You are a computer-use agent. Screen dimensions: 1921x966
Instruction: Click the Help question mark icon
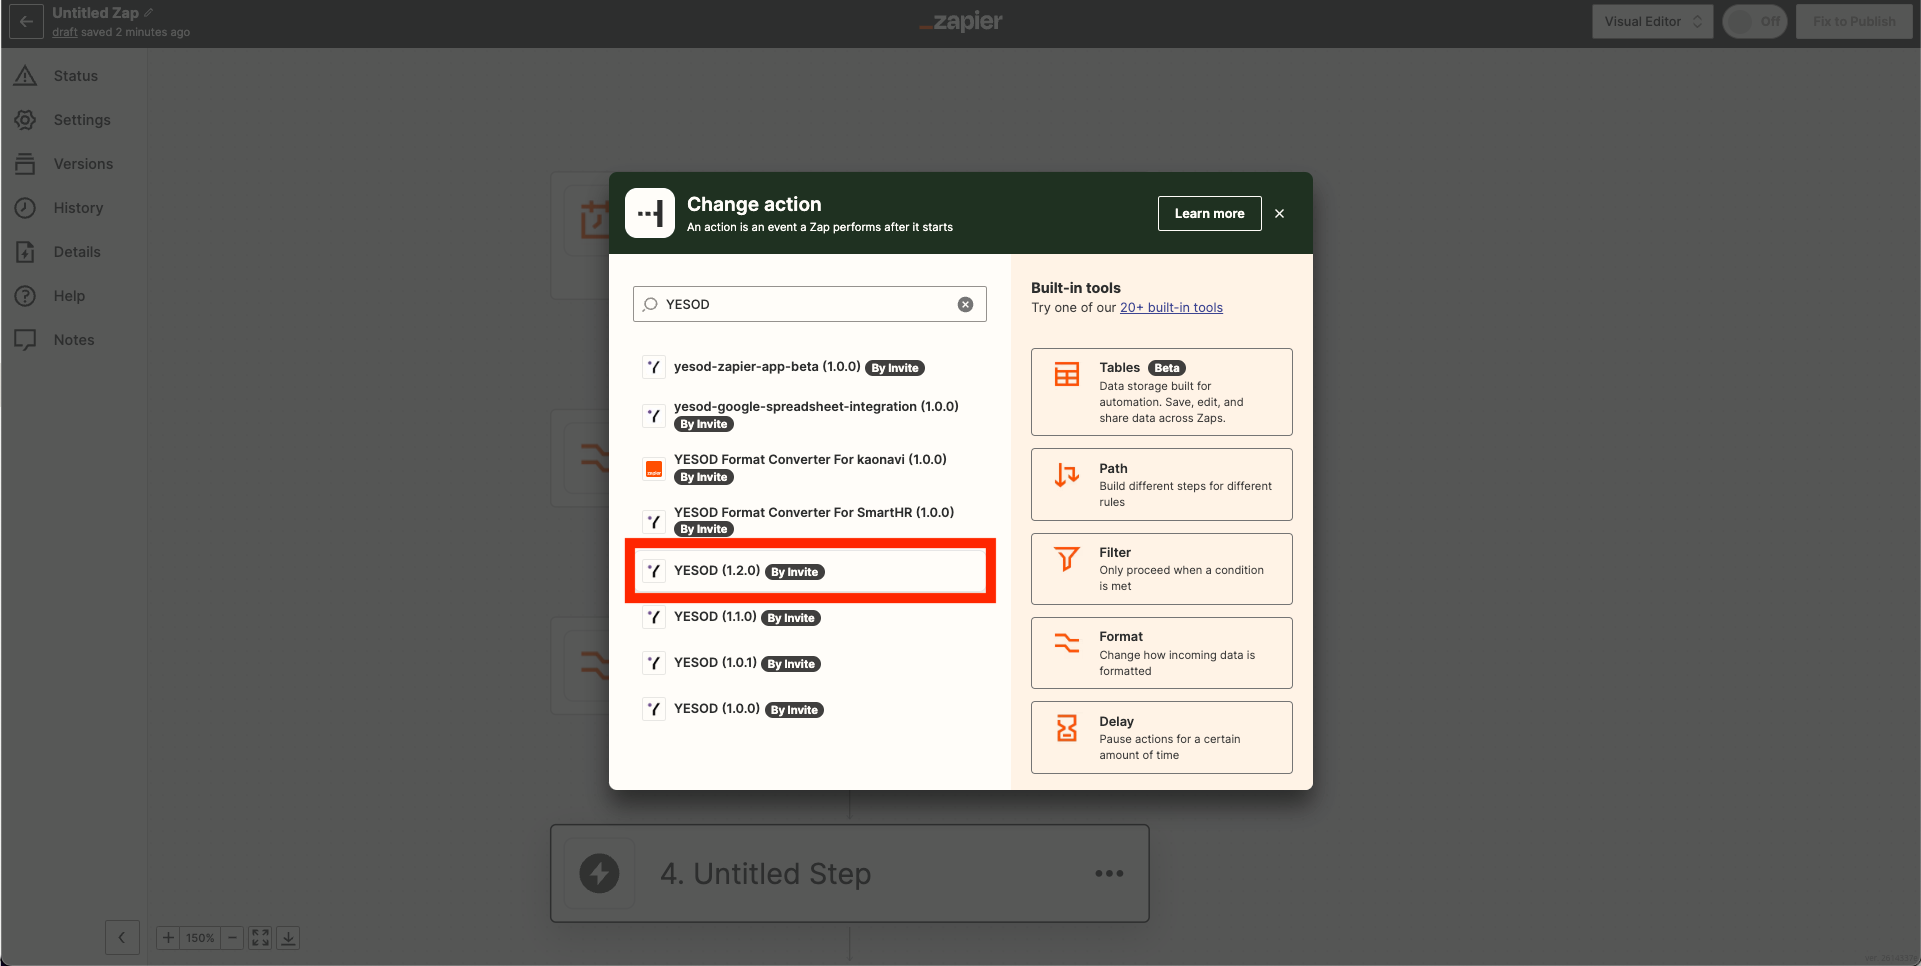[26, 296]
